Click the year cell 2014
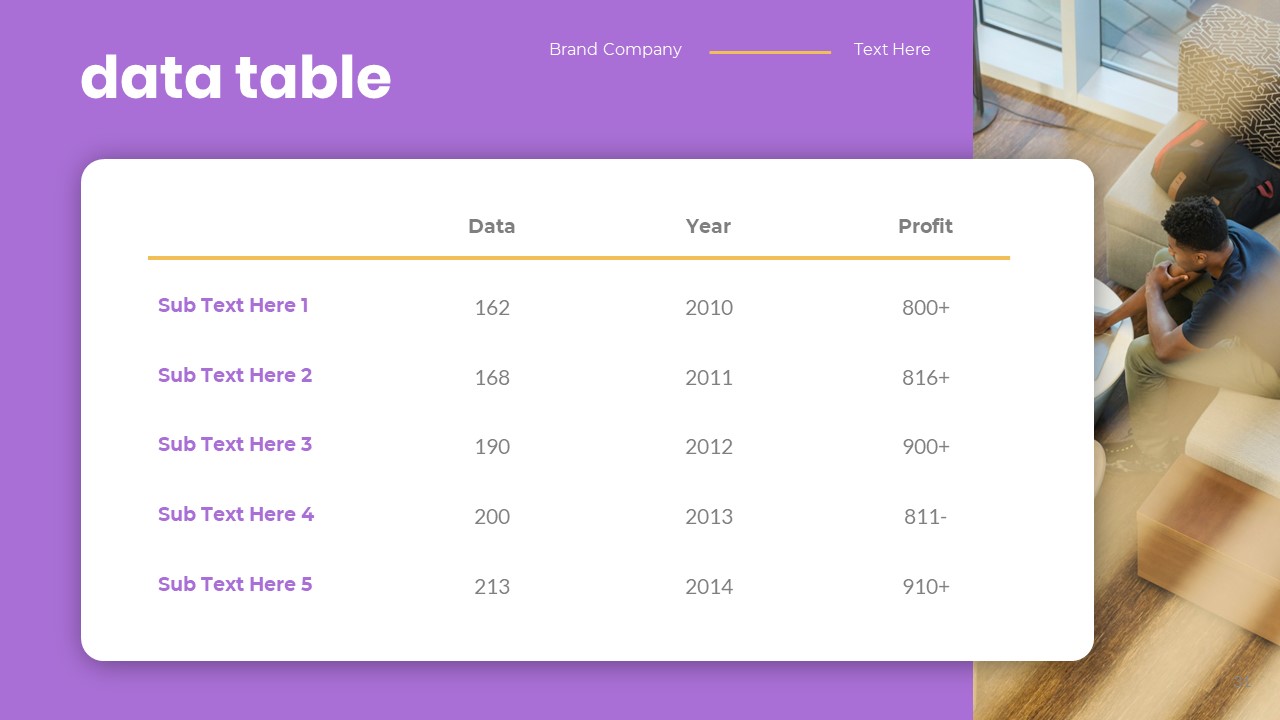 [x=709, y=587]
